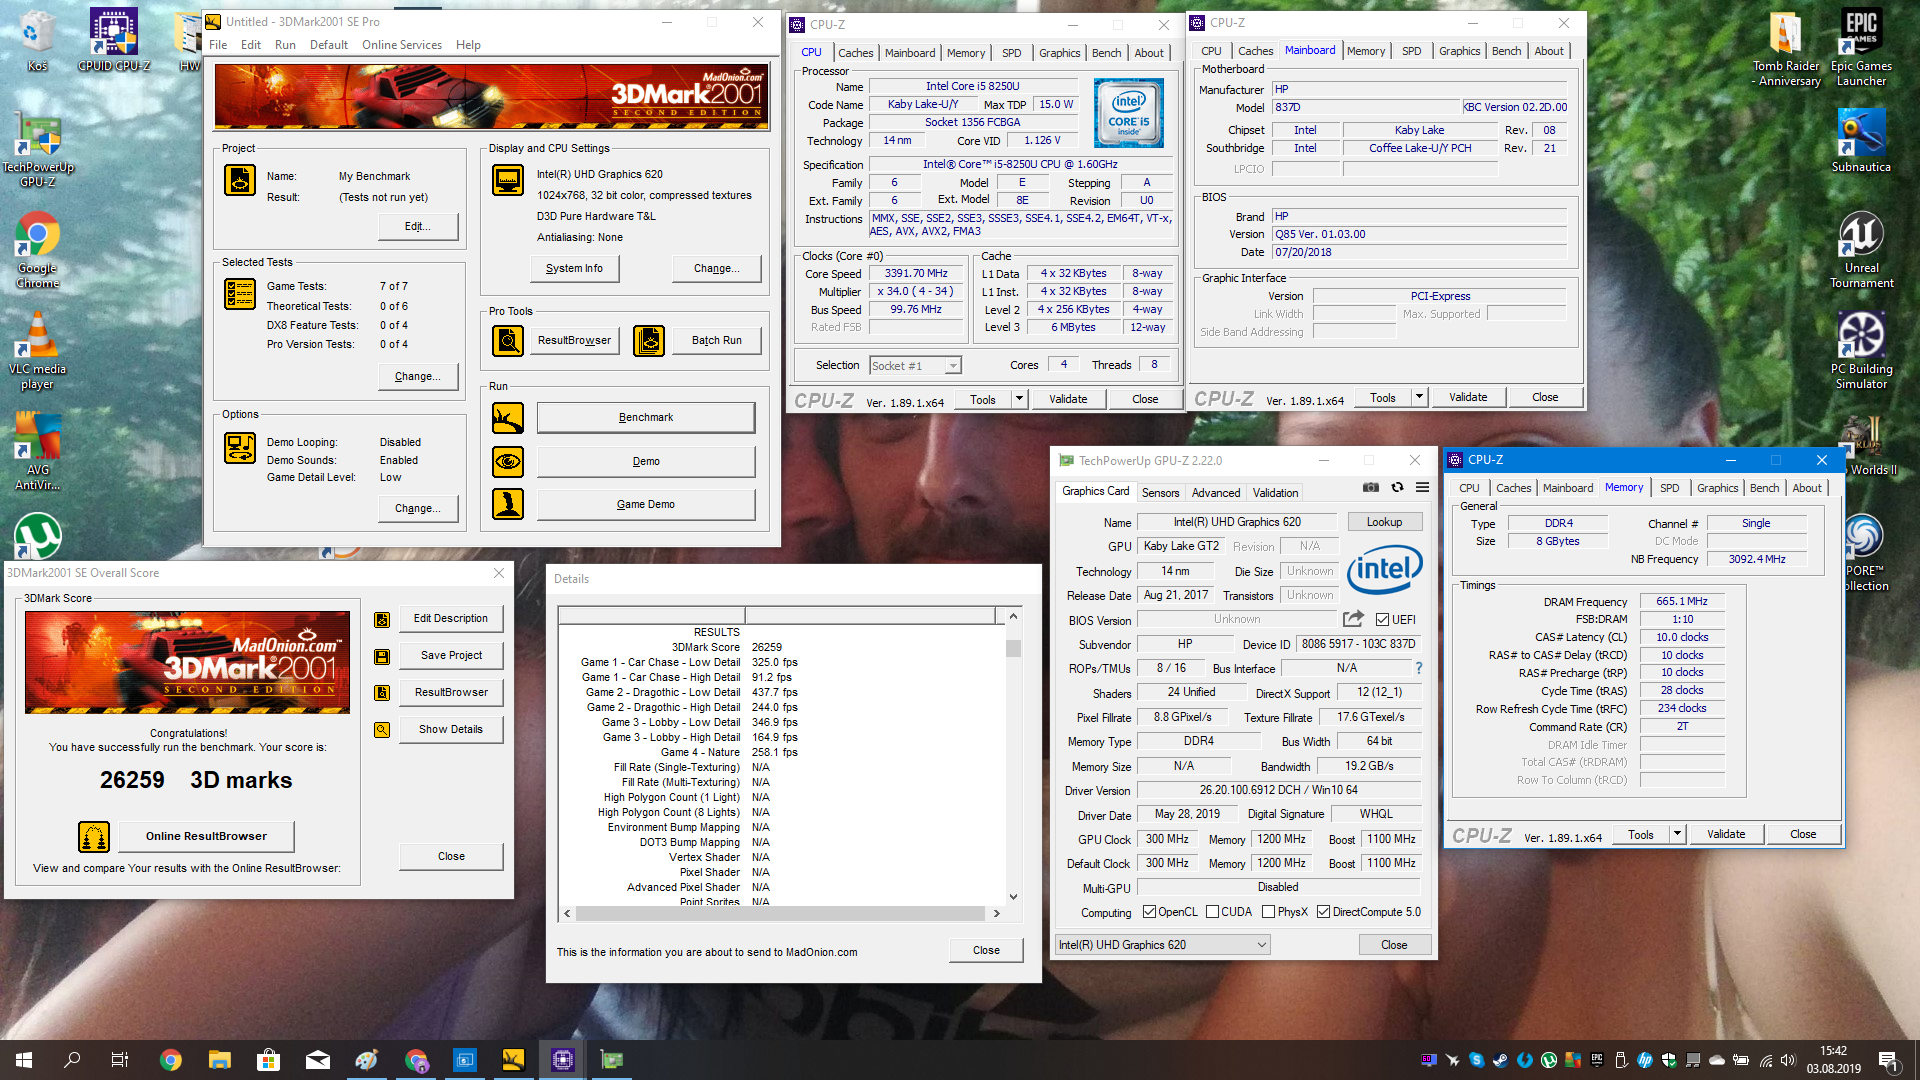The width and height of the screenshot is (1920, 1080).
Task: Click the Details window vertical scrollbar
Action: click(x=1013, y=756)
